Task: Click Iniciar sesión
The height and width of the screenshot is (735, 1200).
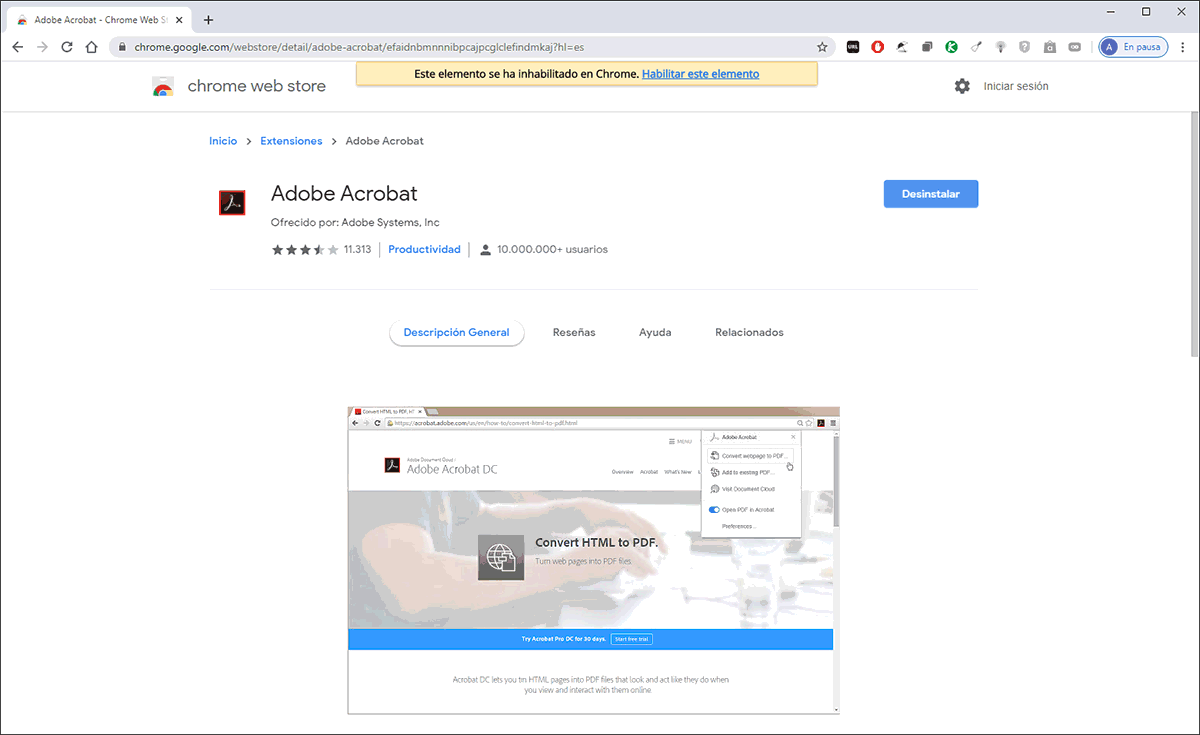Action: point(1016,86)
